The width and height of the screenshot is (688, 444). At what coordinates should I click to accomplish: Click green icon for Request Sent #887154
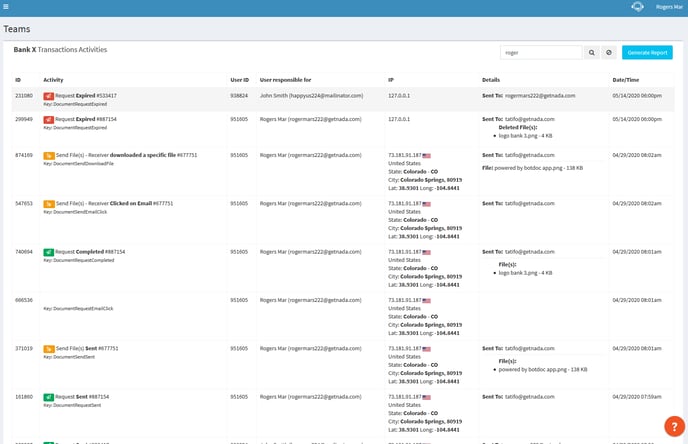49,396
